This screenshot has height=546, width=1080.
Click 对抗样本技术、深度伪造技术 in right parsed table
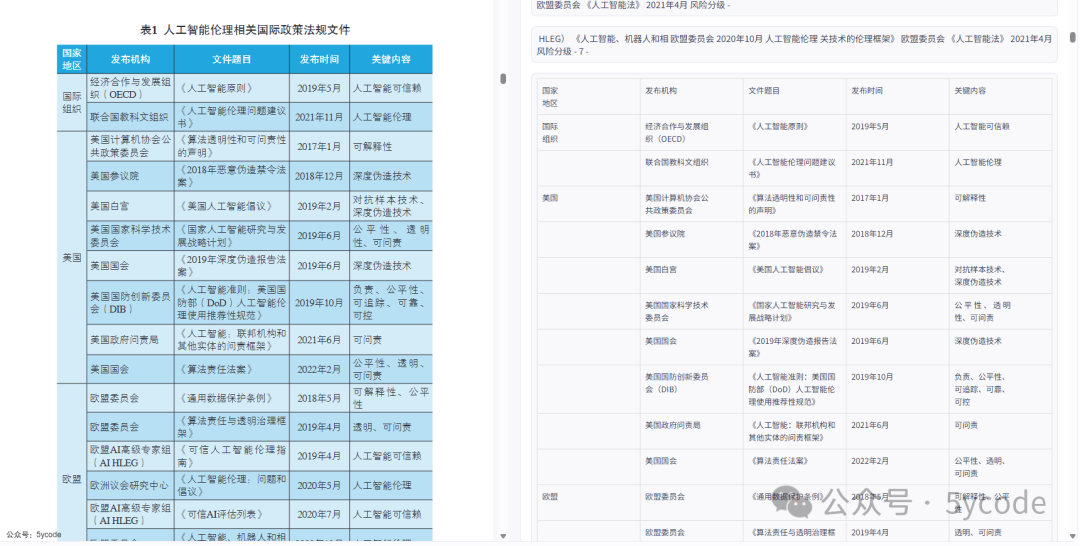[x=979, y=275]
